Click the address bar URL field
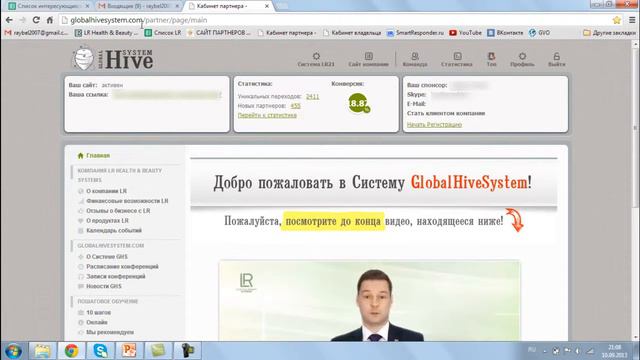 (x=335, y=20)
